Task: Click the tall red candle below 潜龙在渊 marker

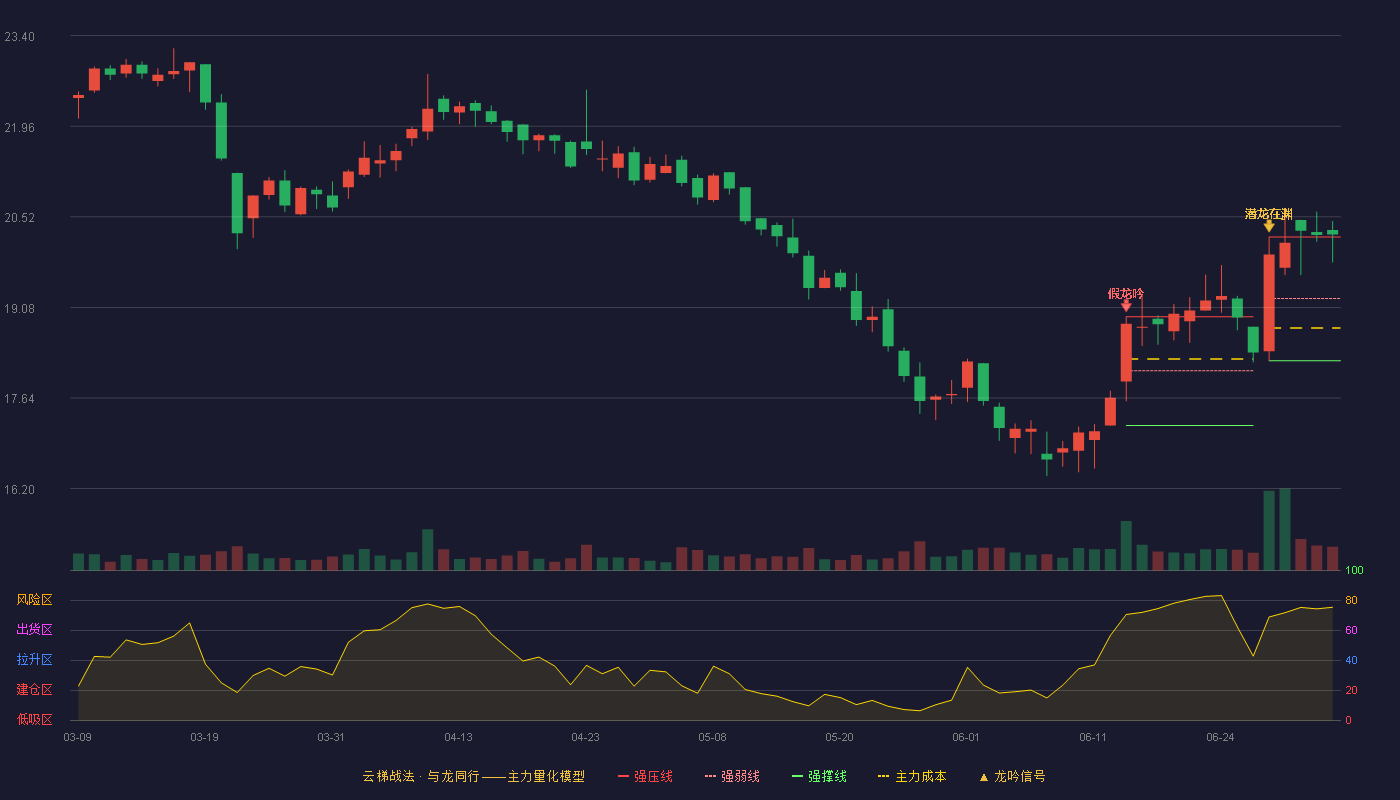Action: 1269,303
